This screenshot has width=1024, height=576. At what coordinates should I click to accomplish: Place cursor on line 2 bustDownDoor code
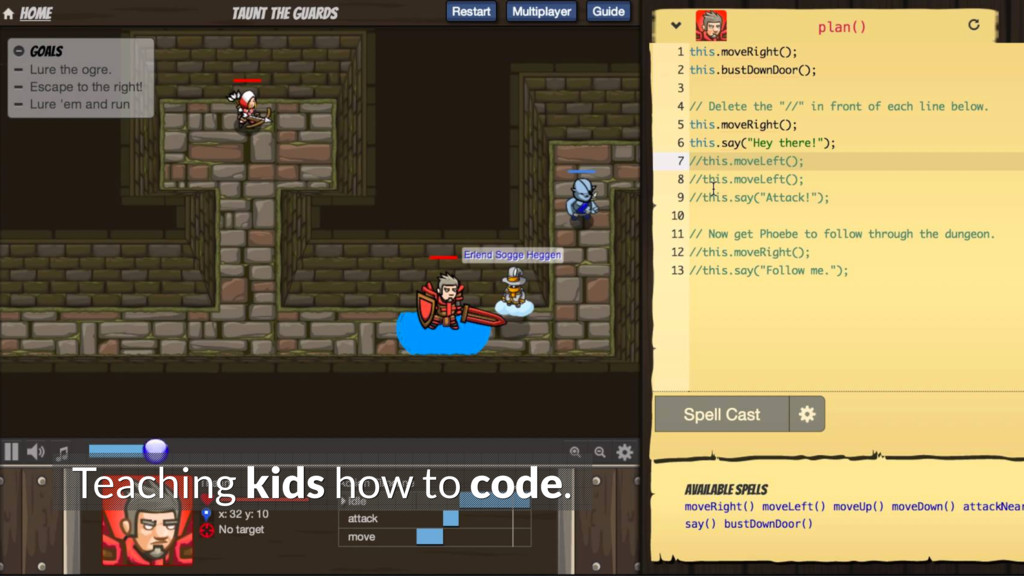pos(752,70)
